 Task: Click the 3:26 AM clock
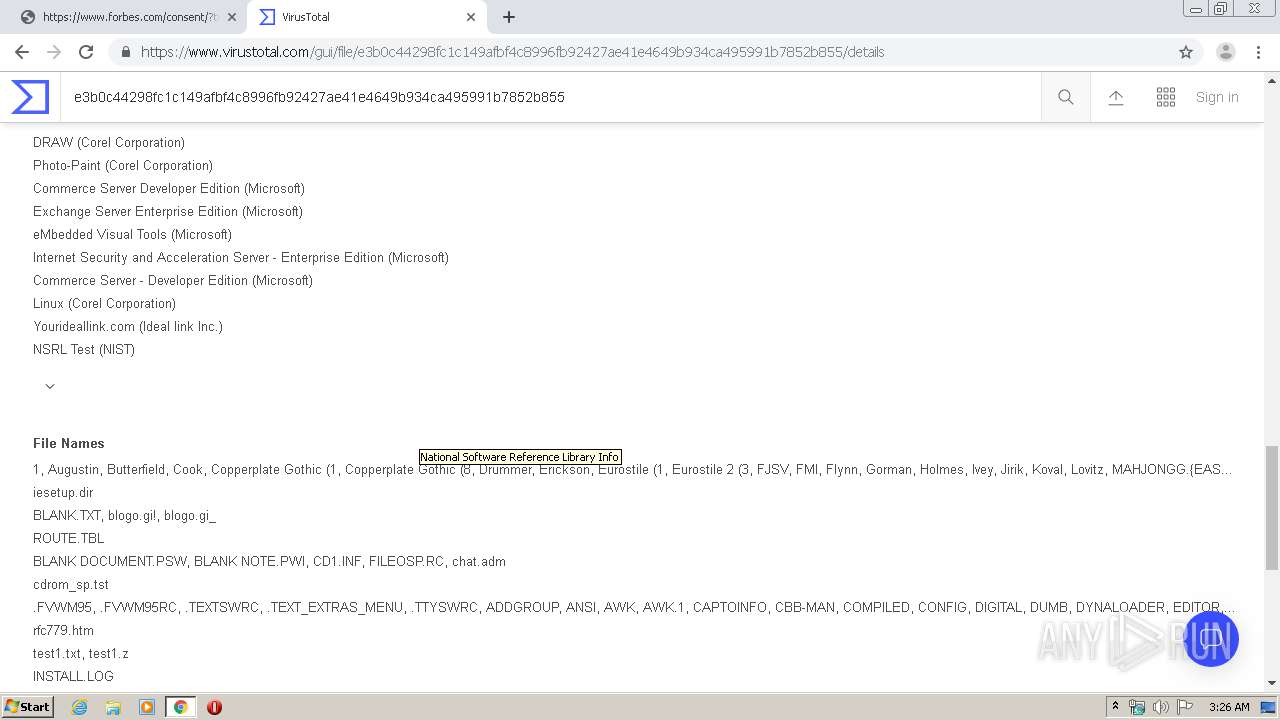click(1229, 707)
